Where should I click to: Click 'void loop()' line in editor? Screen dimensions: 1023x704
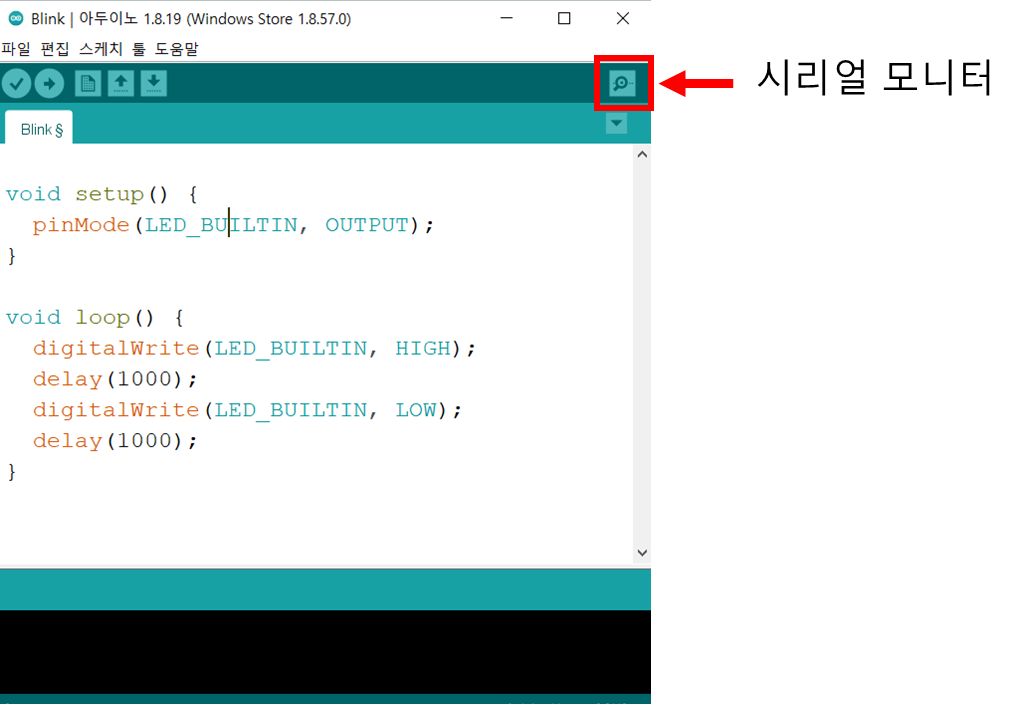point(95,318)
